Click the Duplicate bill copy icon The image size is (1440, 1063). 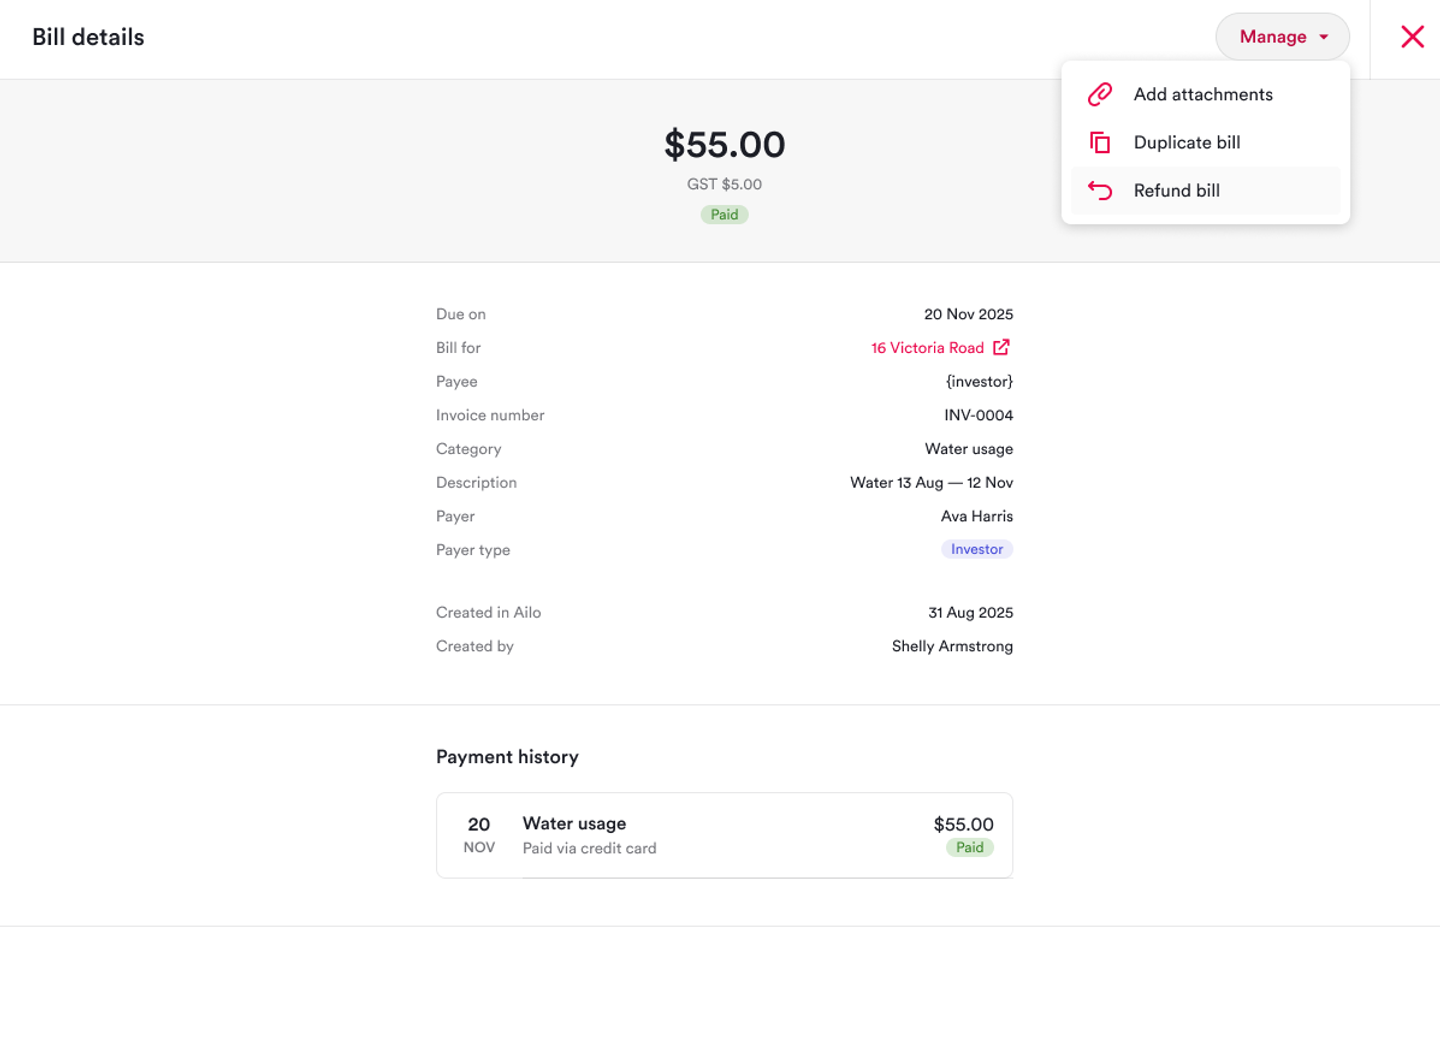(x=1100, y=143)
